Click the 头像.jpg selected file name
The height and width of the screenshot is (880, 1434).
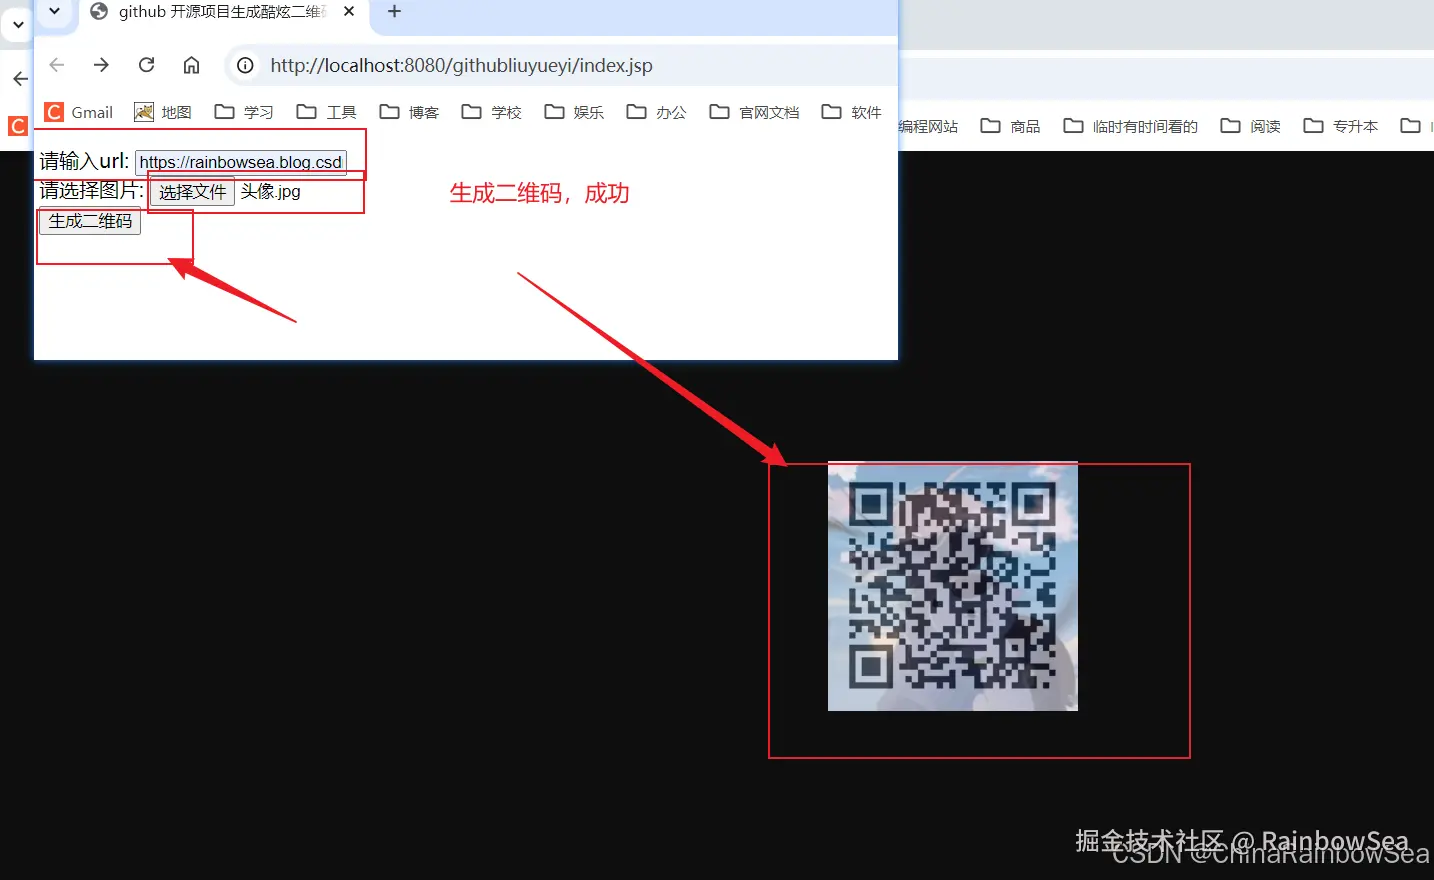(270, 191)
